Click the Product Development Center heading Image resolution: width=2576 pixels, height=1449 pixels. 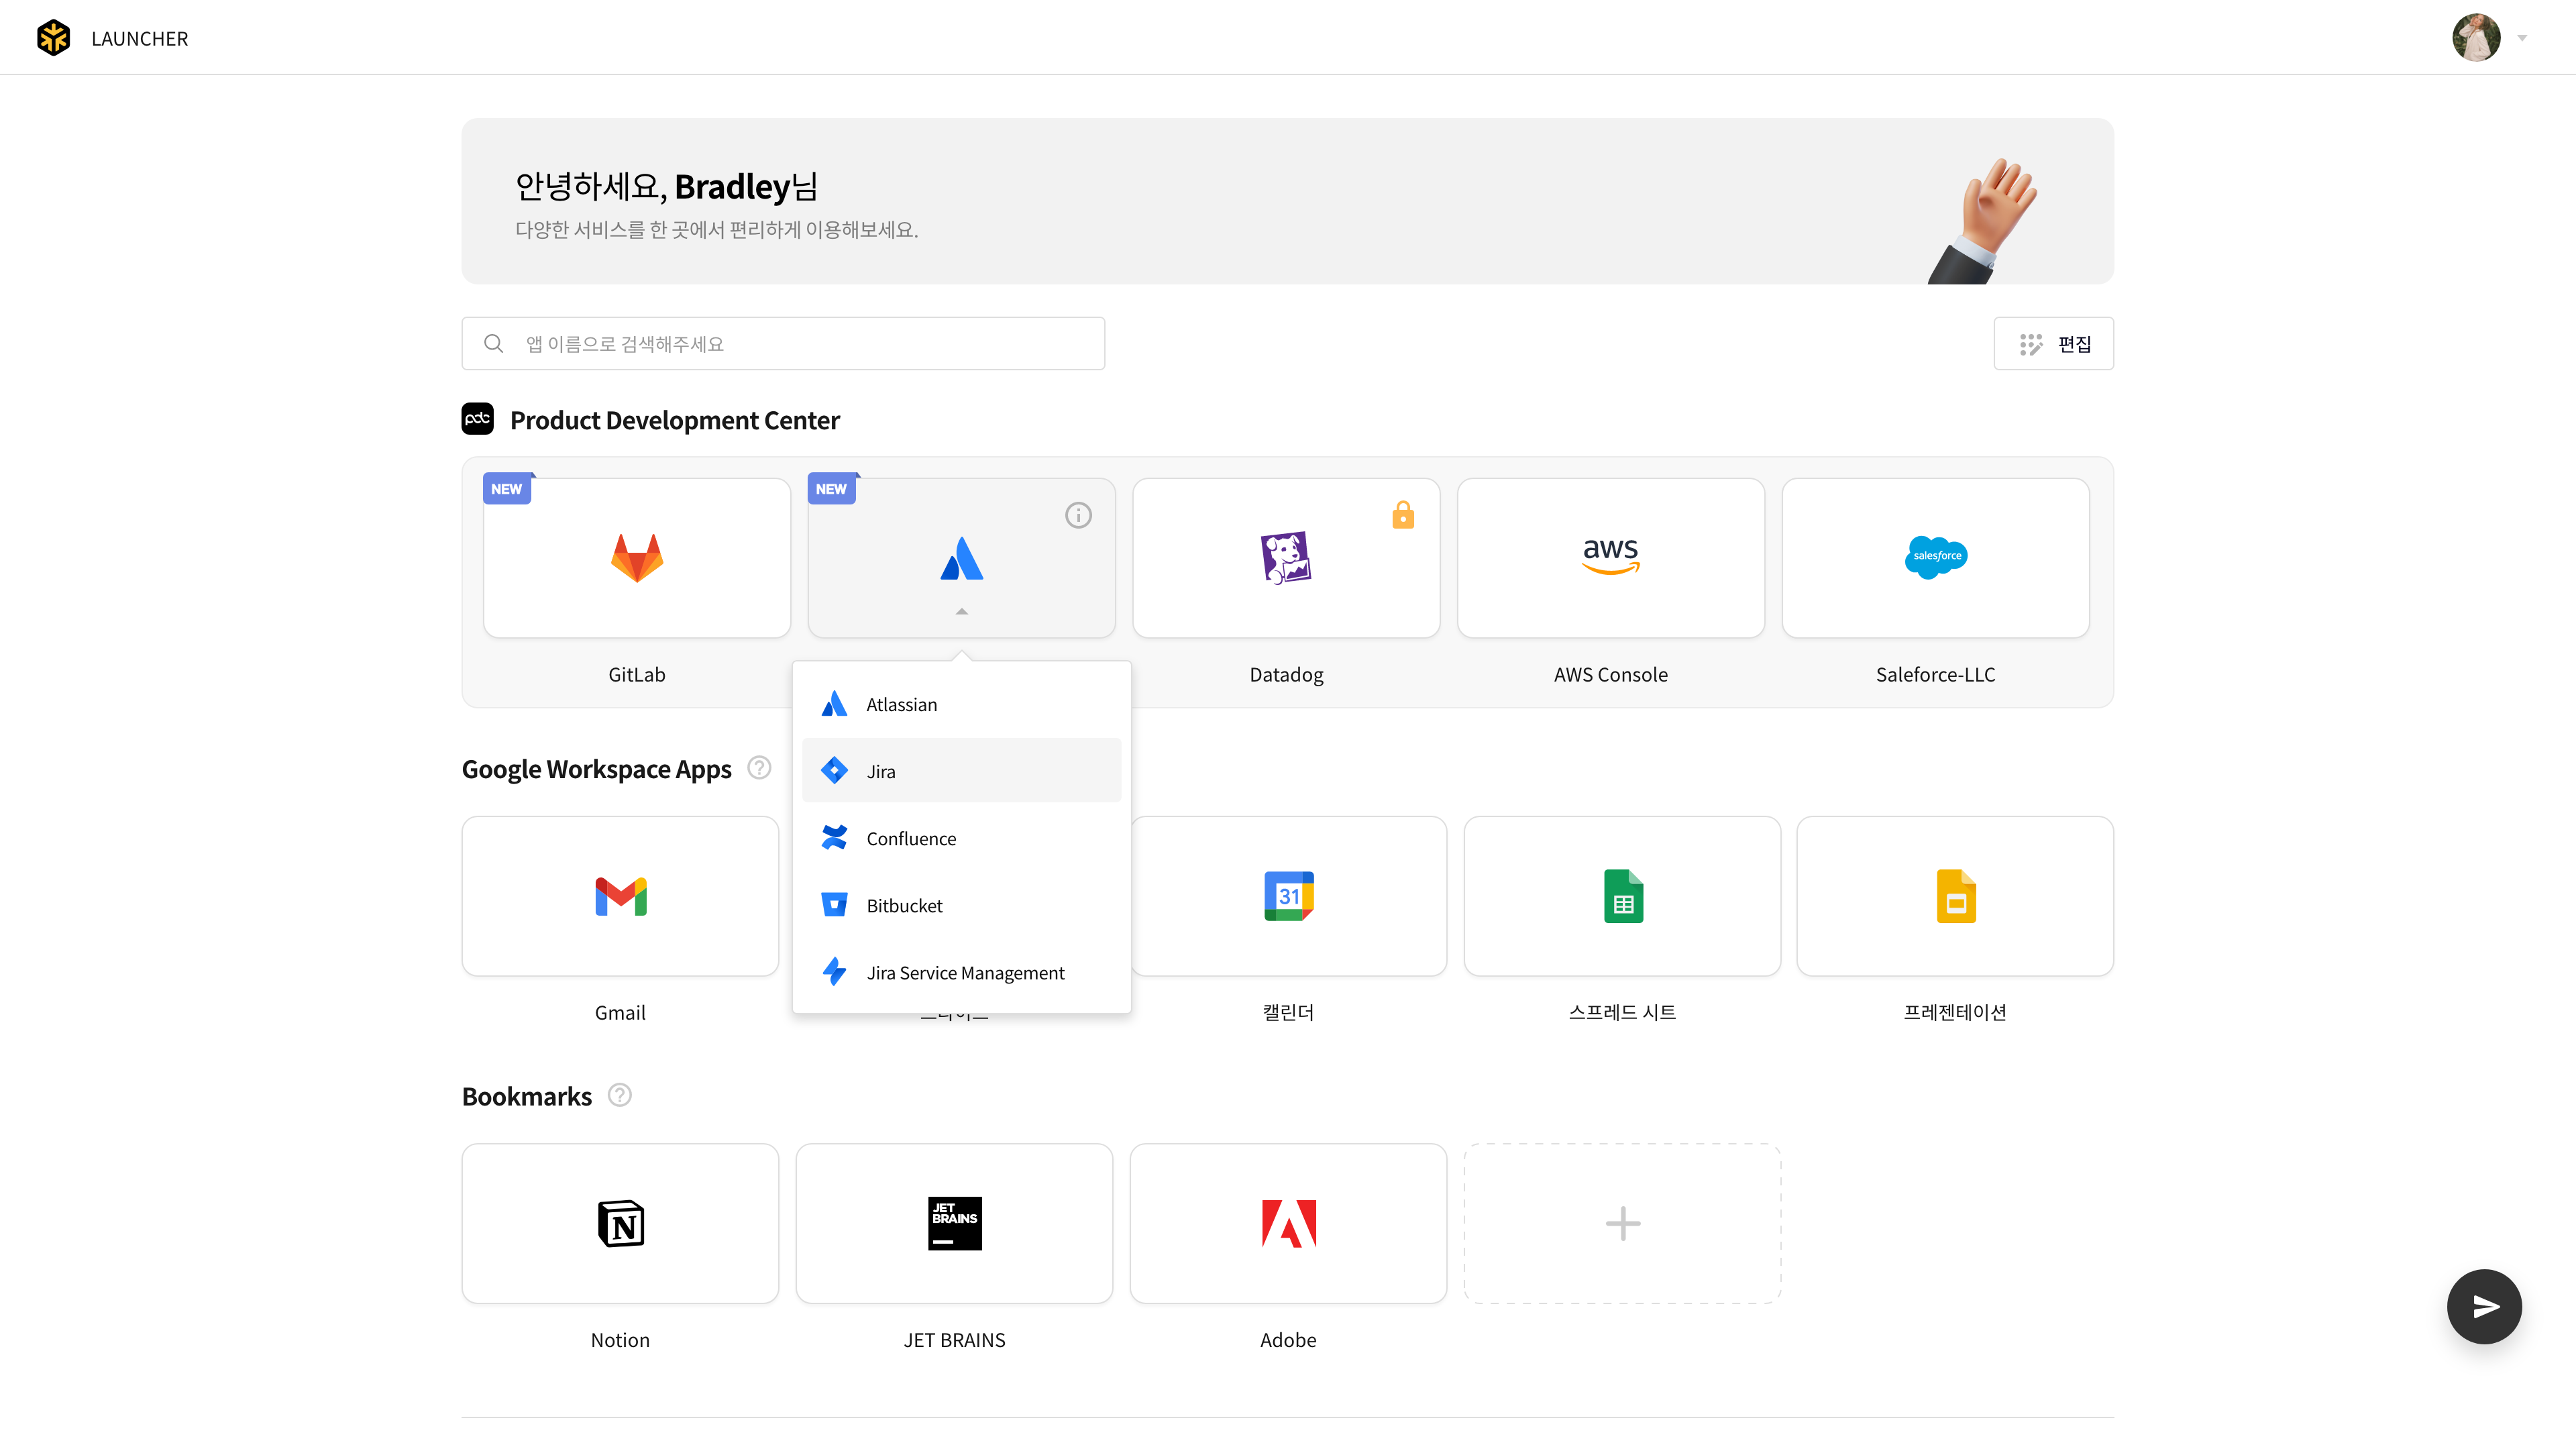point(675,420)
